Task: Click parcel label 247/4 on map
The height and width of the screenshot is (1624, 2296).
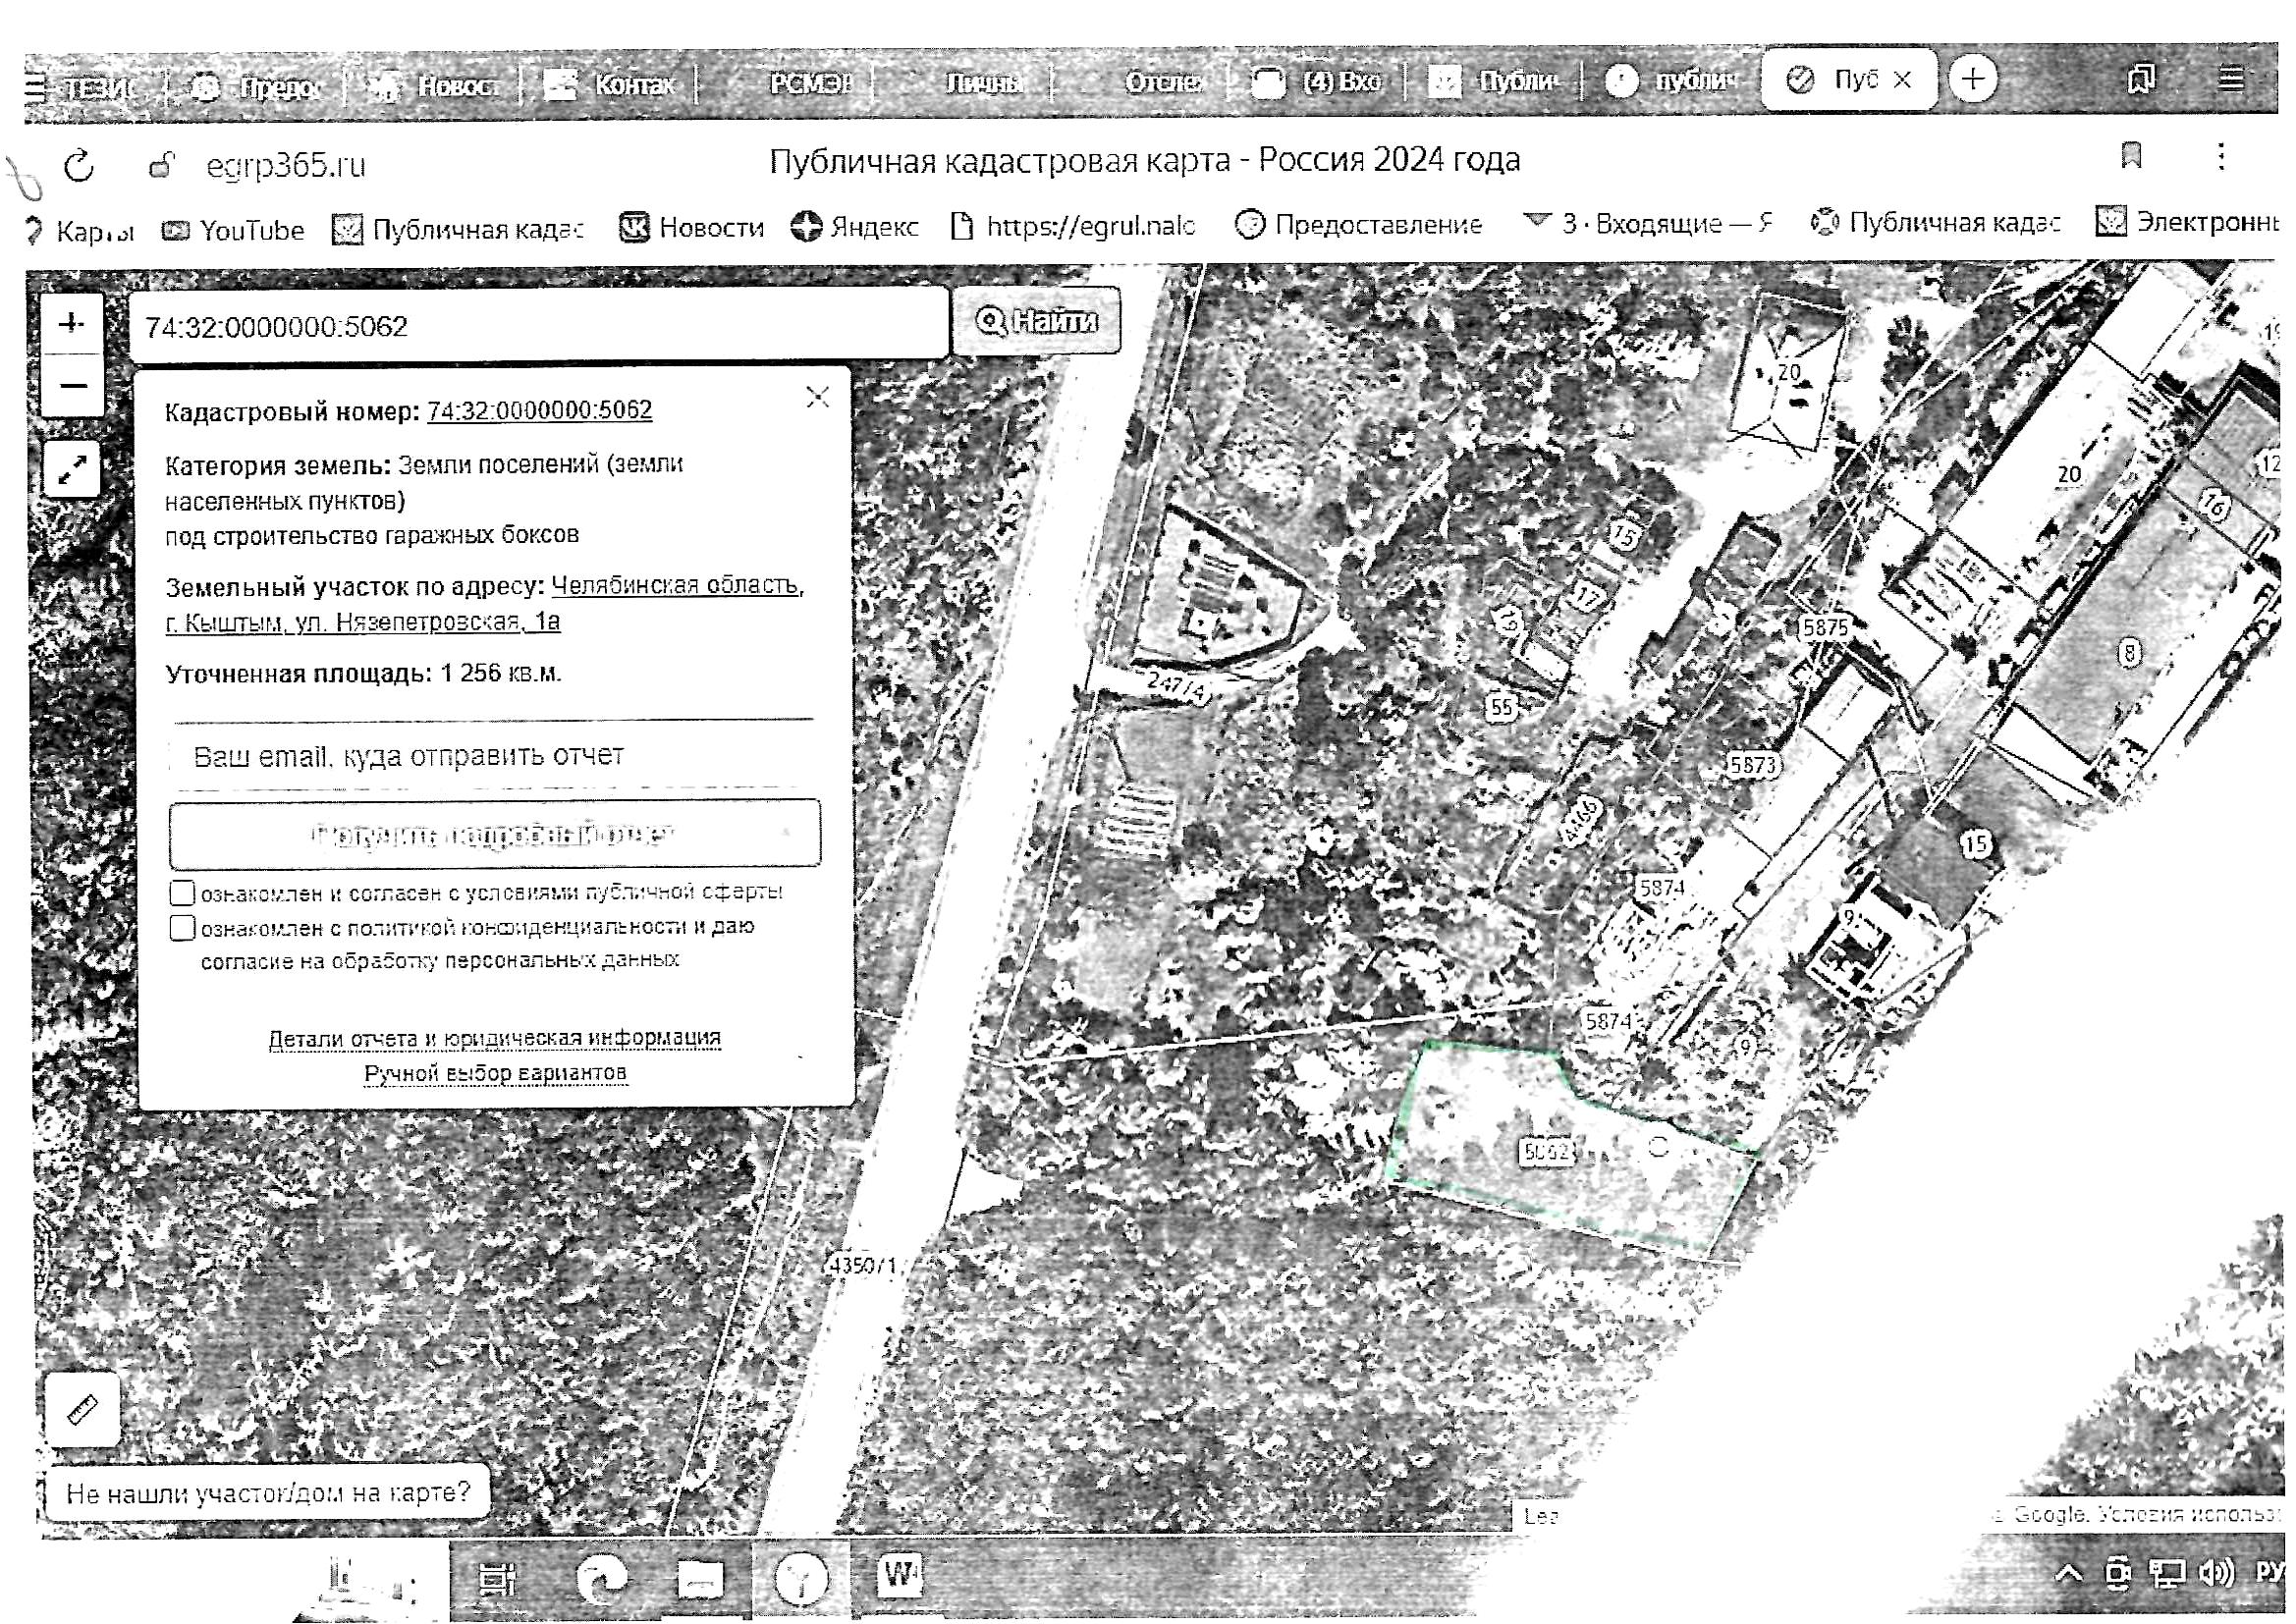Action: pos(1176,685)
